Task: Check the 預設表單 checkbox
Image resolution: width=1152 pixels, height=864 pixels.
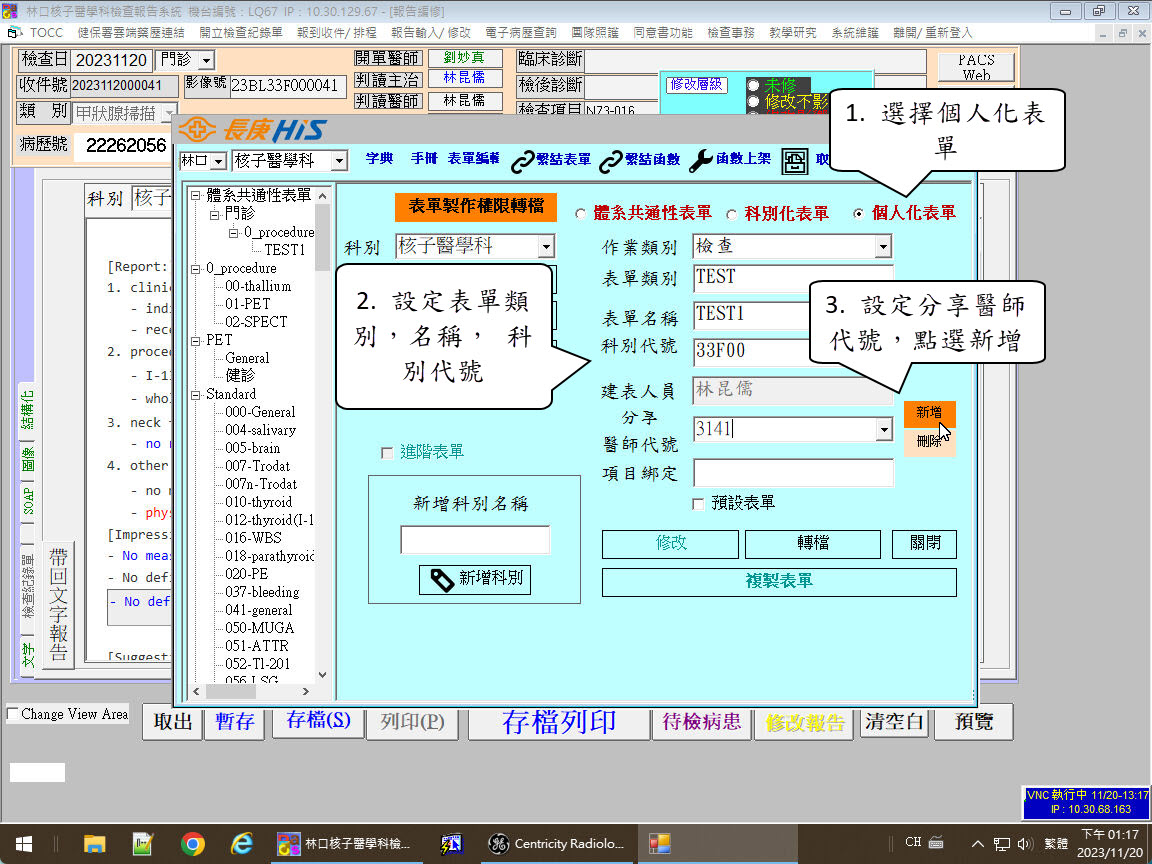Action: click(698, 504)
